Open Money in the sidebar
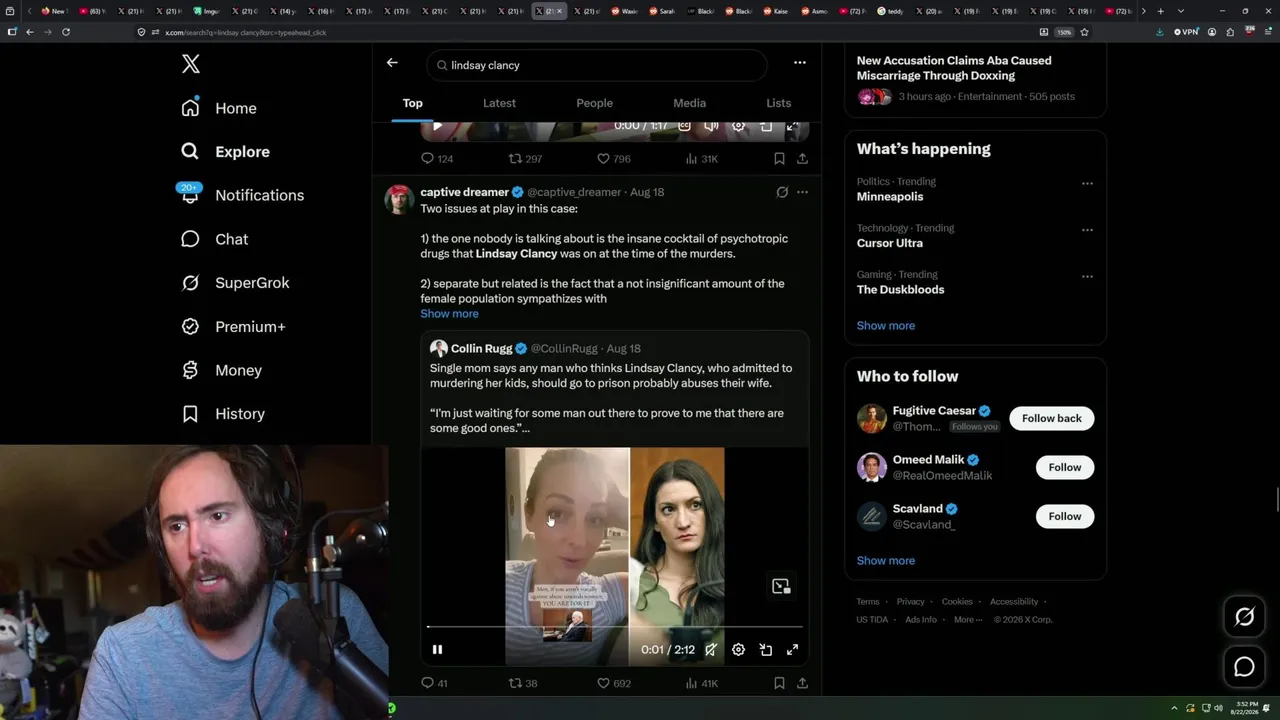This screenshot has height=720, width=1280. coord(221,370)
